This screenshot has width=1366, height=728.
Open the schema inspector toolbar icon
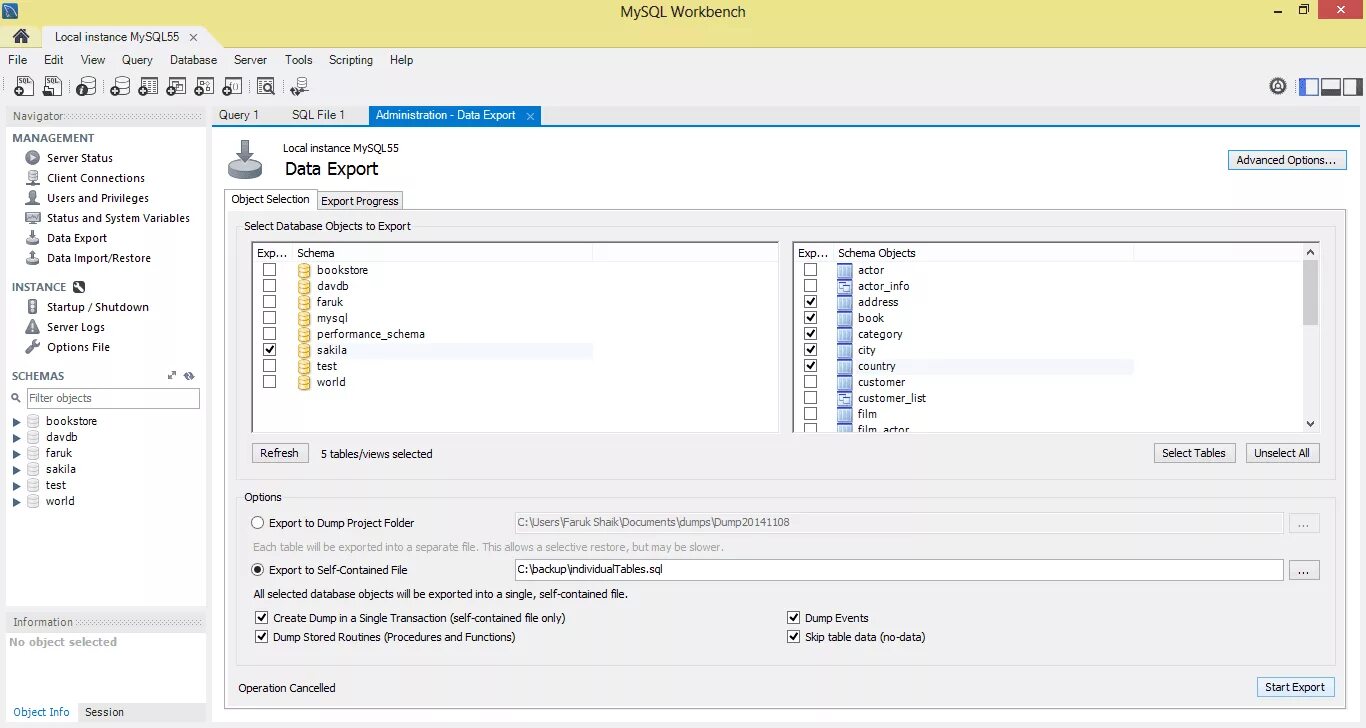(87, 87)
